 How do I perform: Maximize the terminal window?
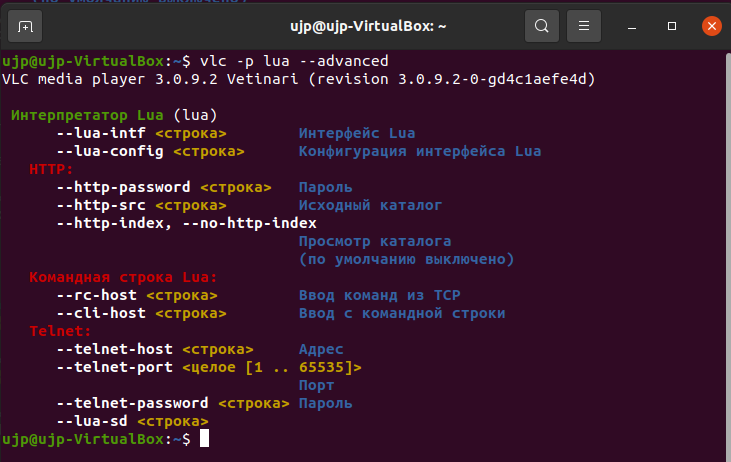tap(672, 26)
